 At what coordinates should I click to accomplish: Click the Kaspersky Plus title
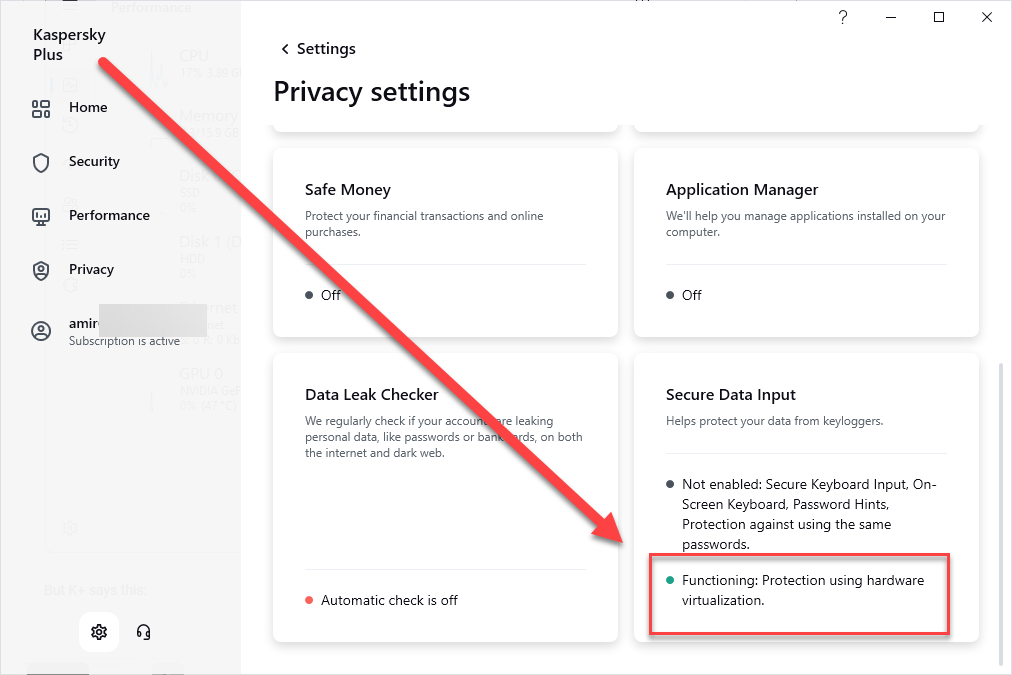(69, 45)
